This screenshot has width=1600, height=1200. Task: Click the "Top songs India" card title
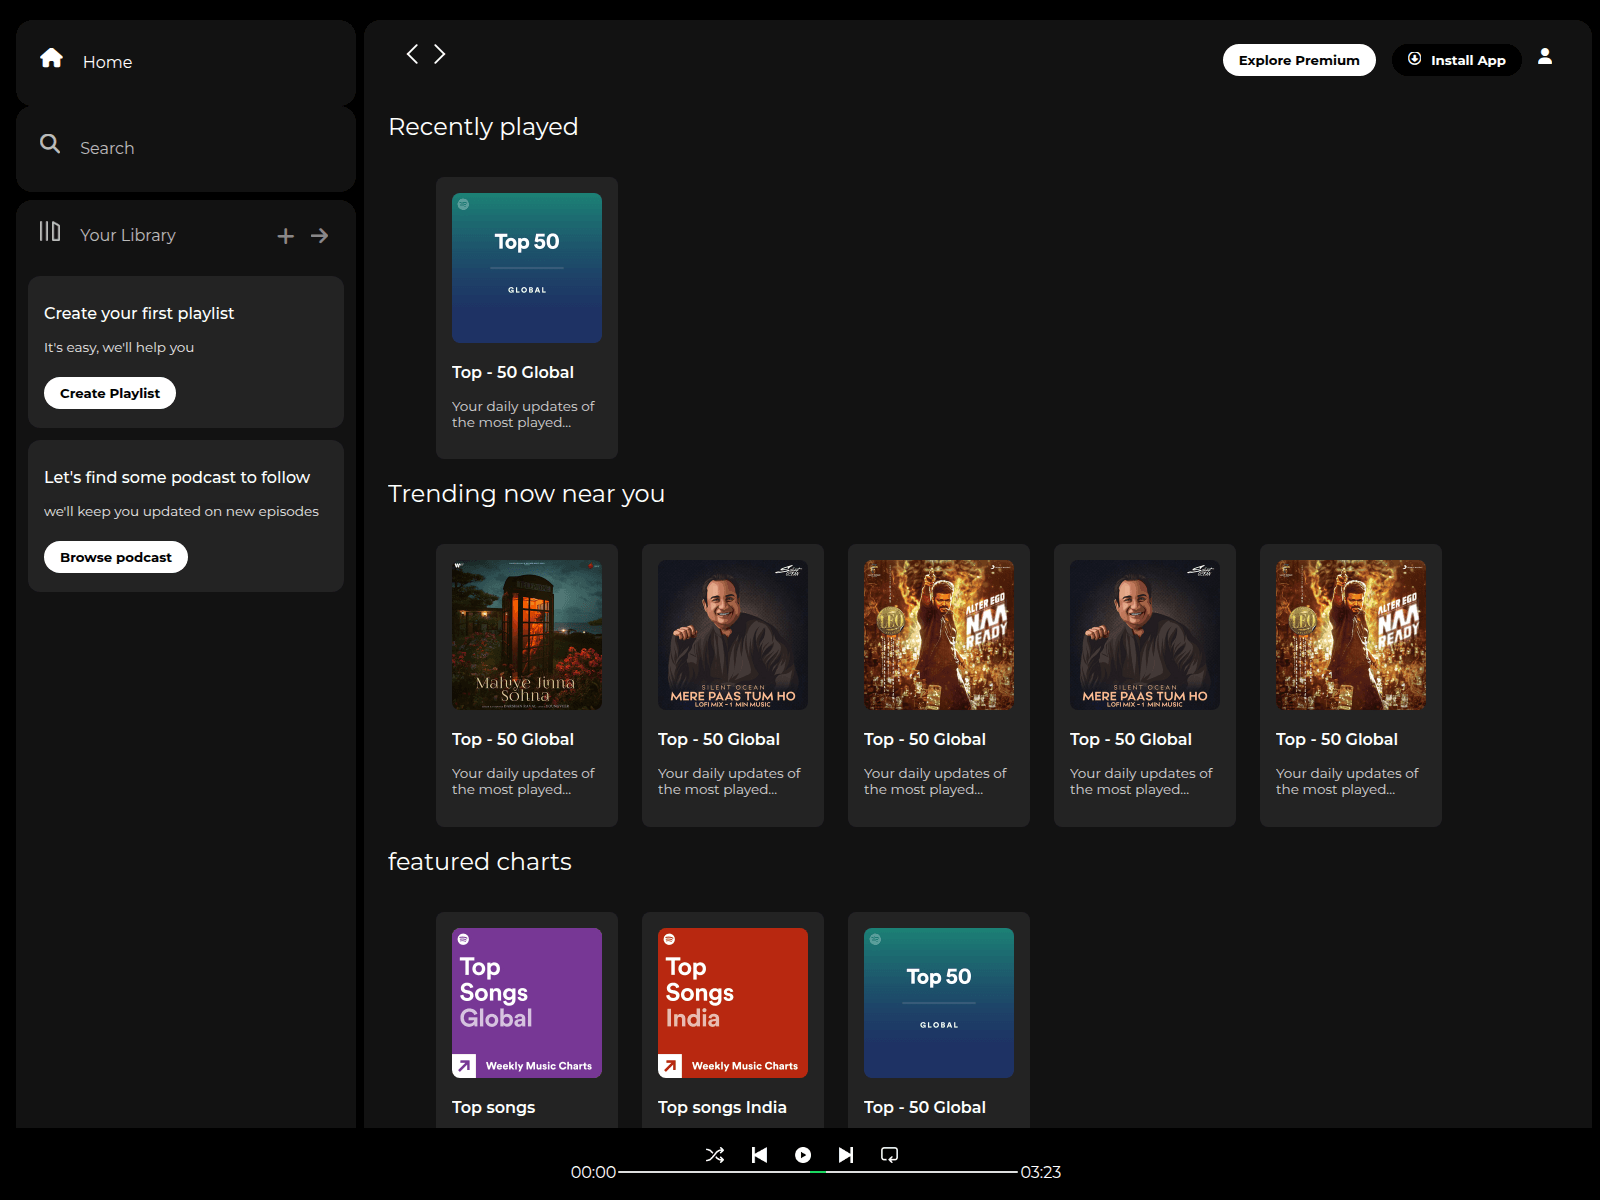[x=722, y=1107]
